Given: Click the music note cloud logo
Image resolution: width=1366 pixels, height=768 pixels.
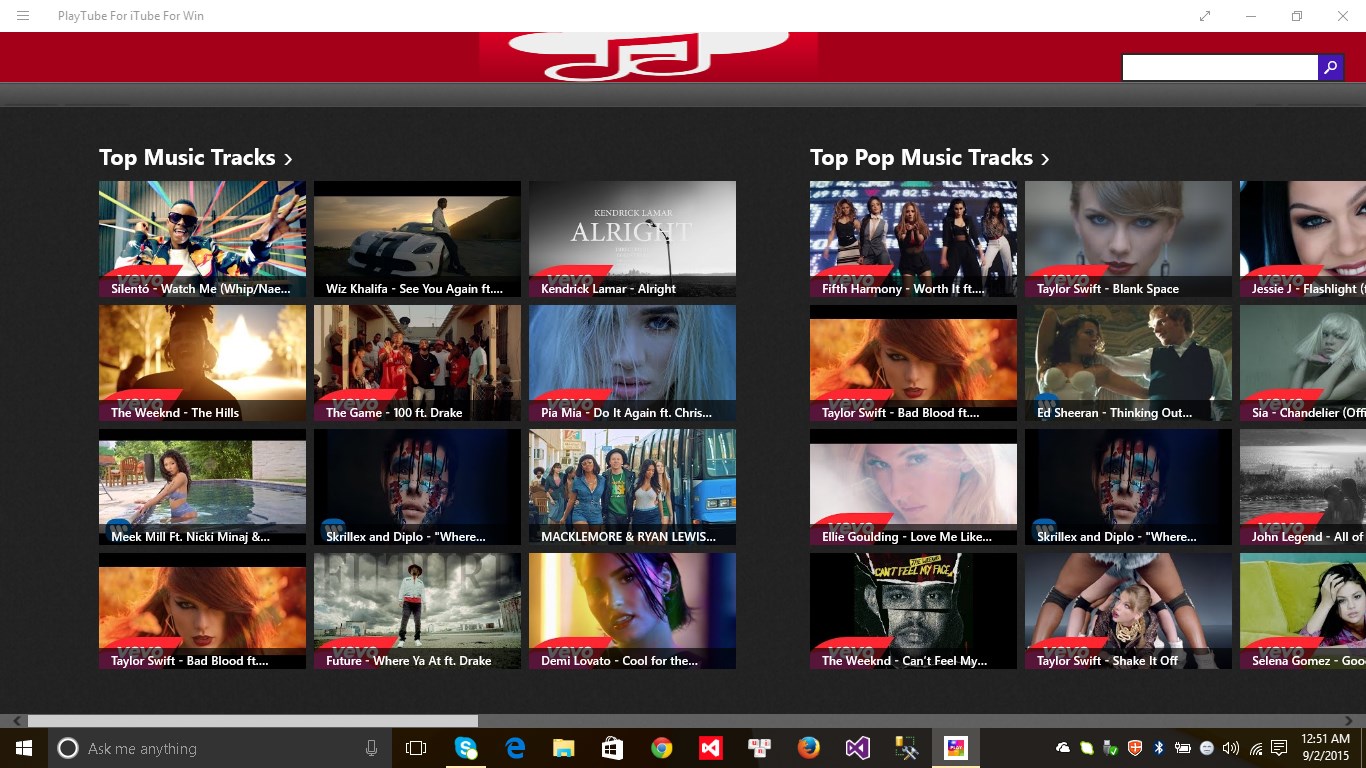Looking at the screenshot, I should 648,56.
